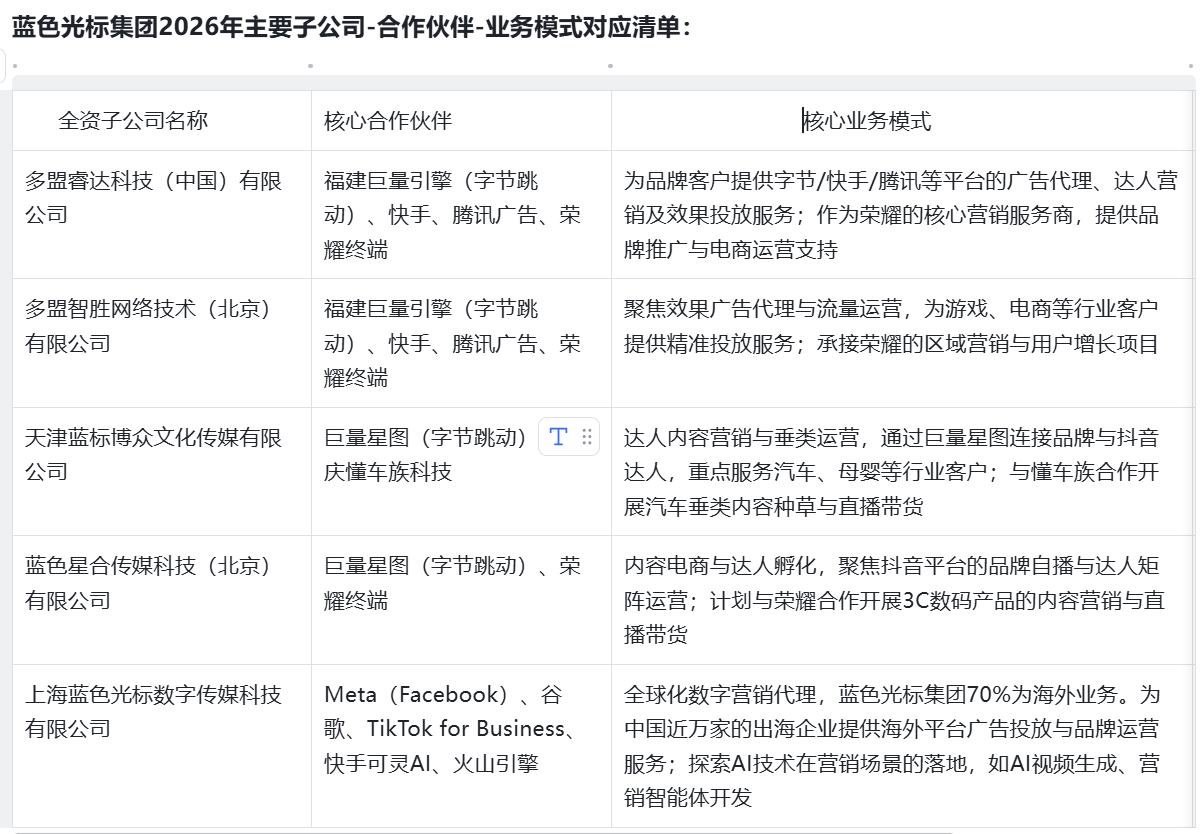Click the partner cell in 多盟智胜网络技术 row
Viewport: 1200px width, 834px height.
click(x=461, y=343)
